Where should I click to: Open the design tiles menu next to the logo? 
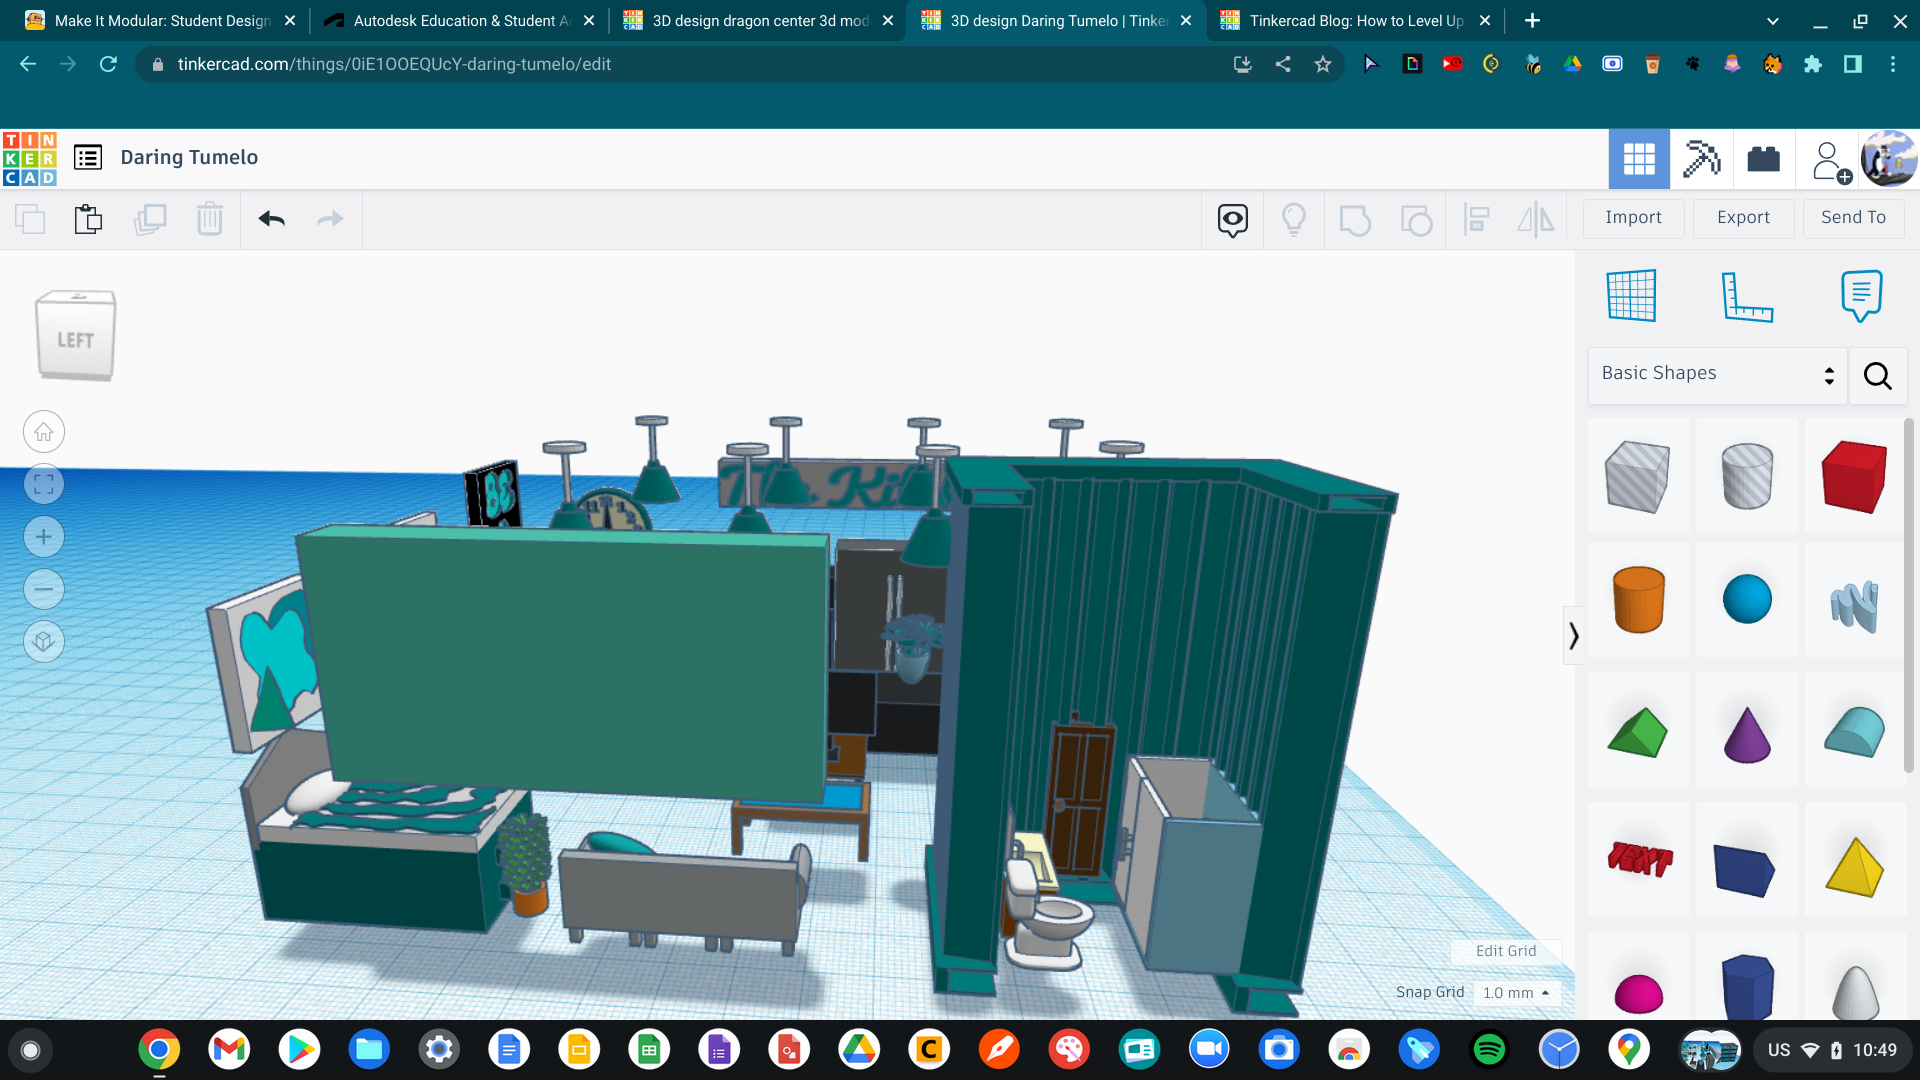point(88,157)
